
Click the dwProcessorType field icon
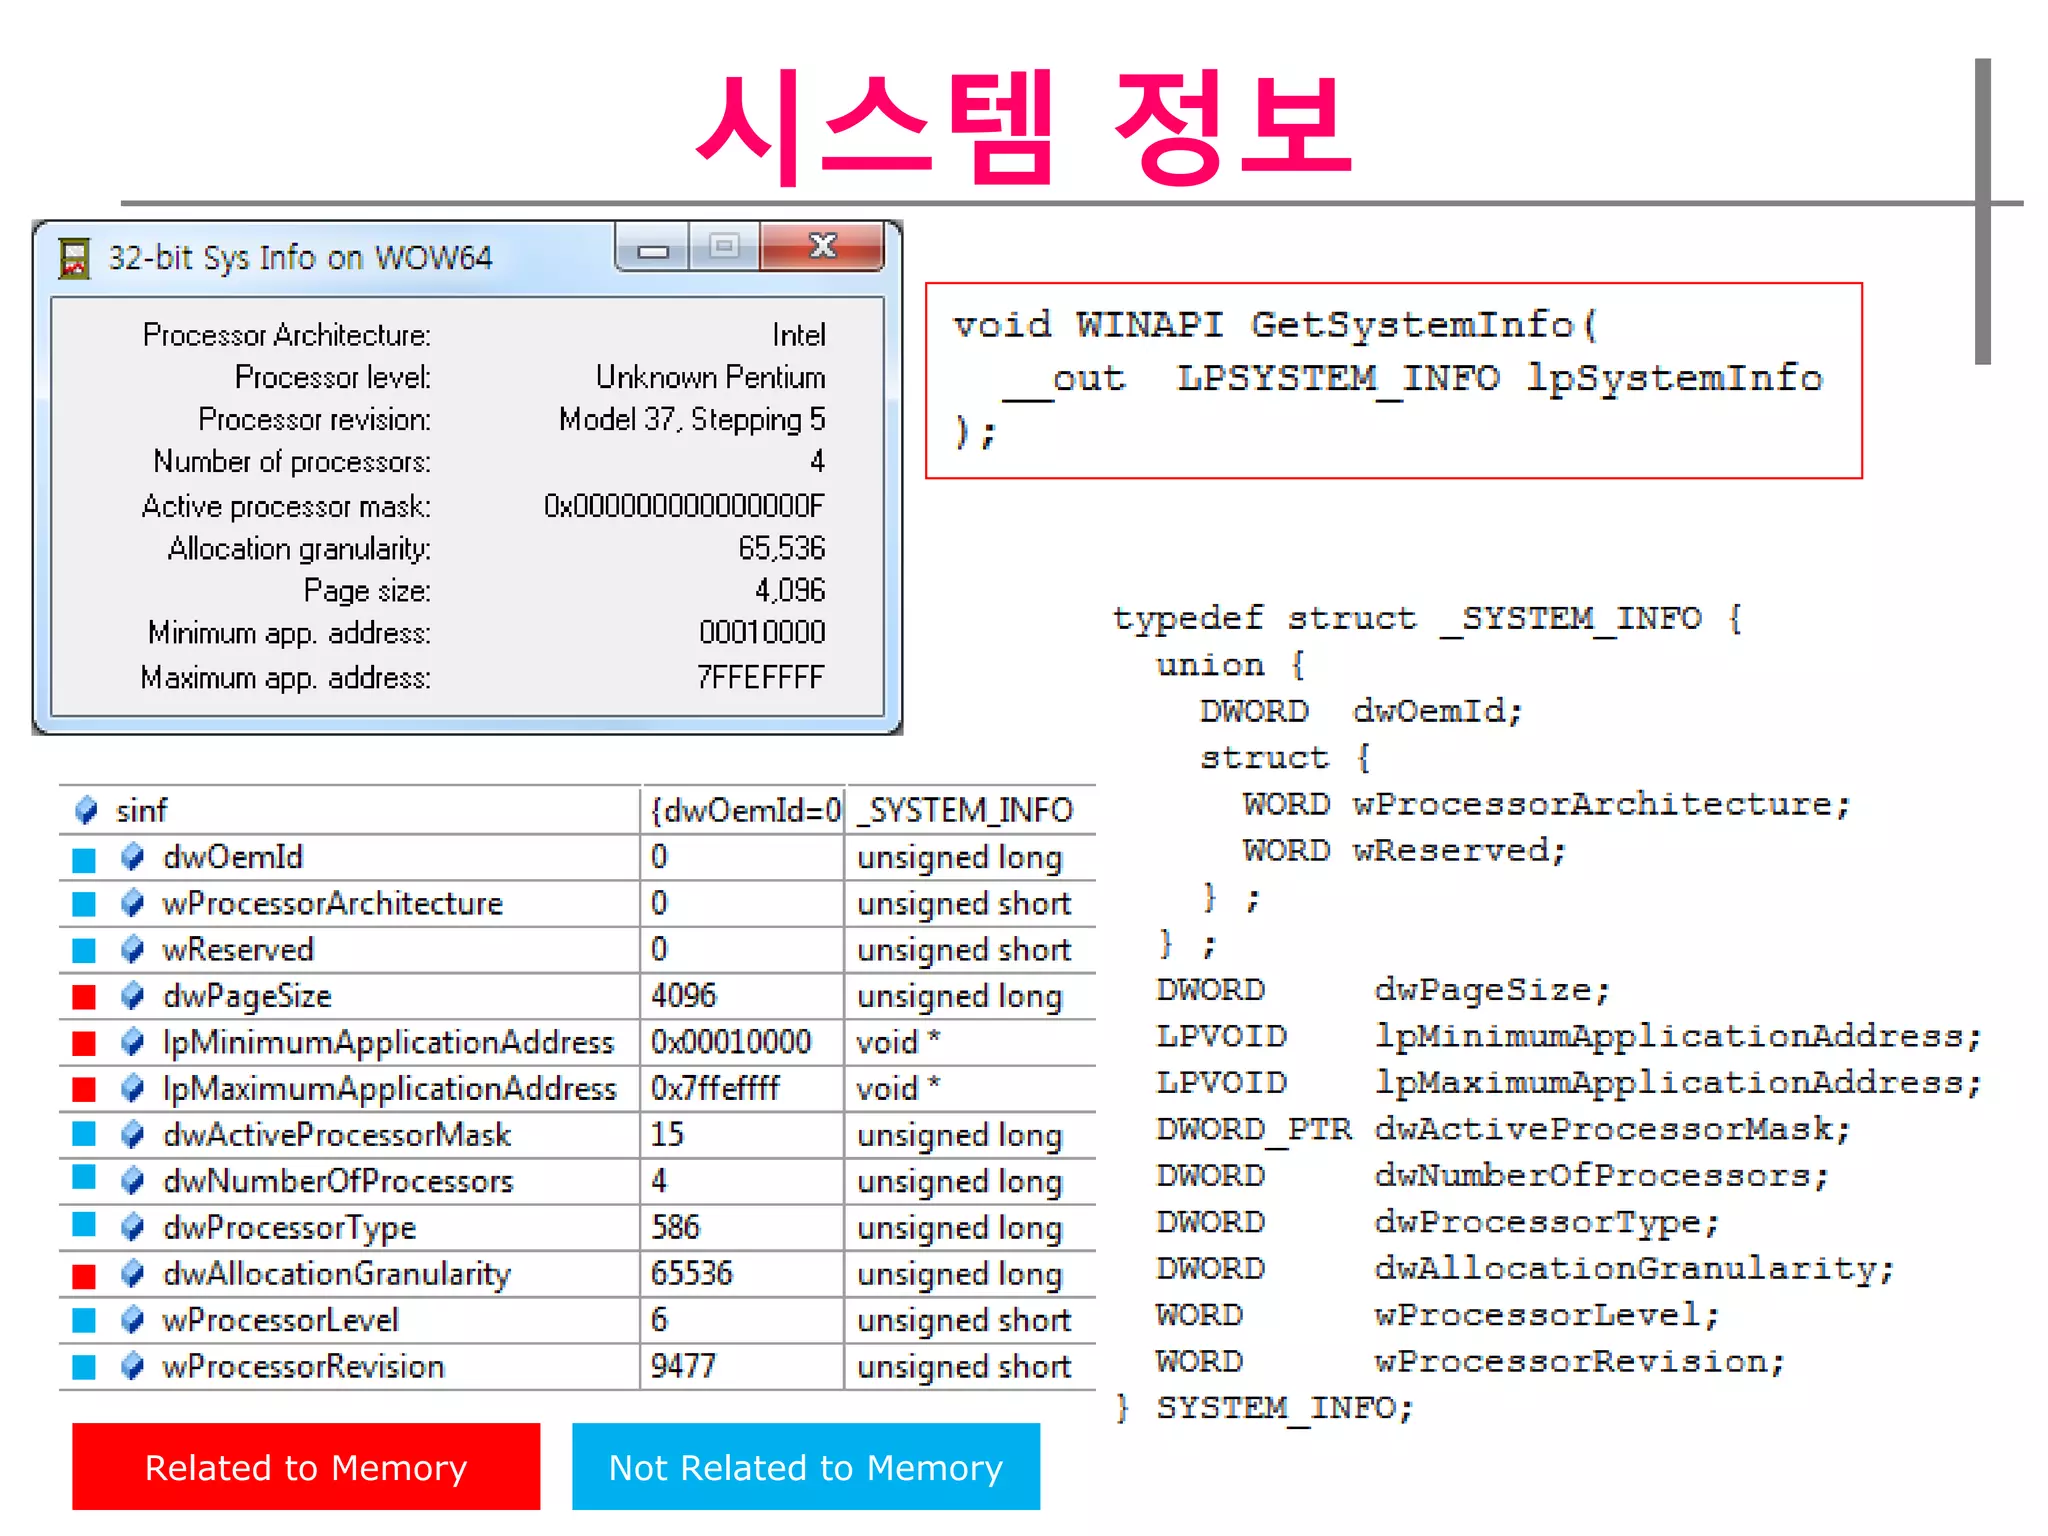point(132,1227)
